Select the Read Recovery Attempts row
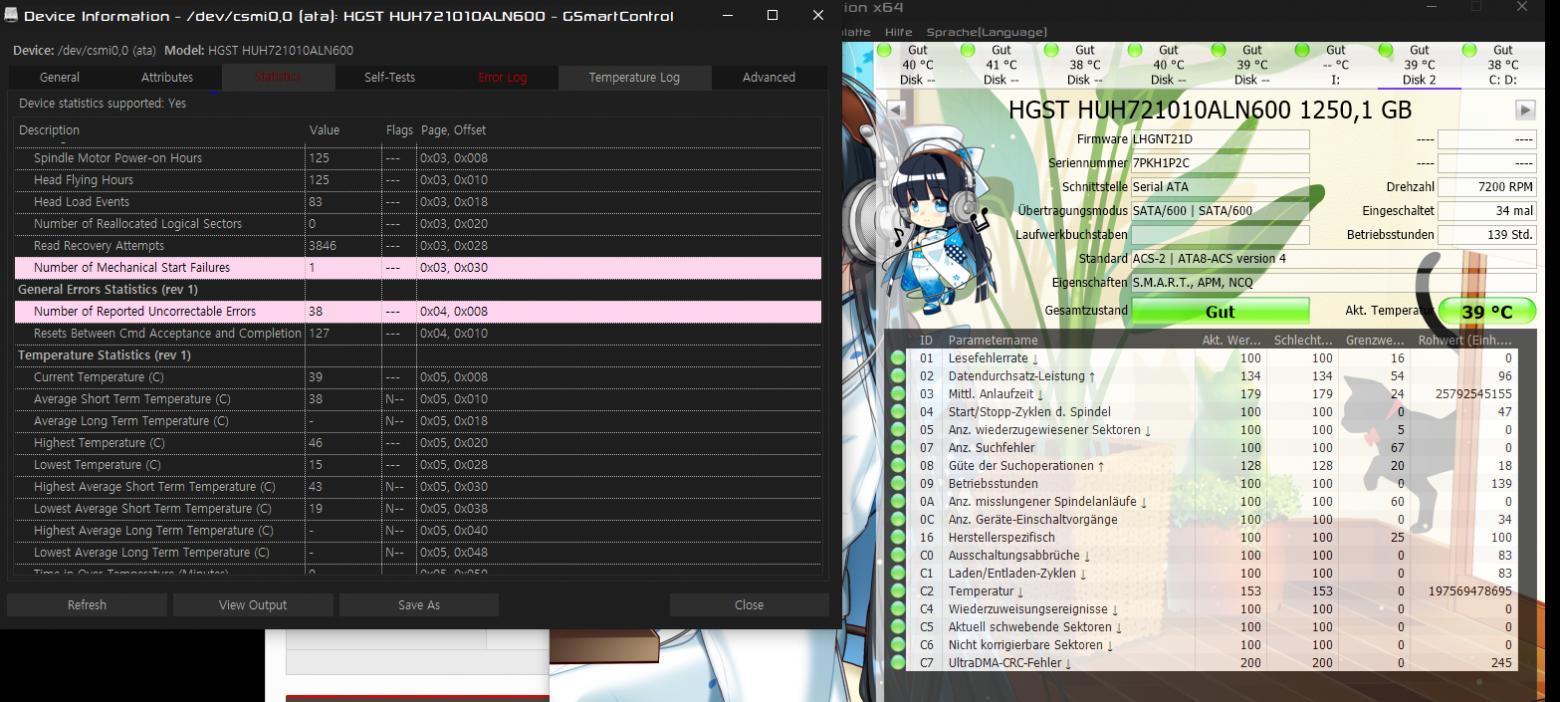The width and height of the screenshot is (1560, 702). [418, 246]
